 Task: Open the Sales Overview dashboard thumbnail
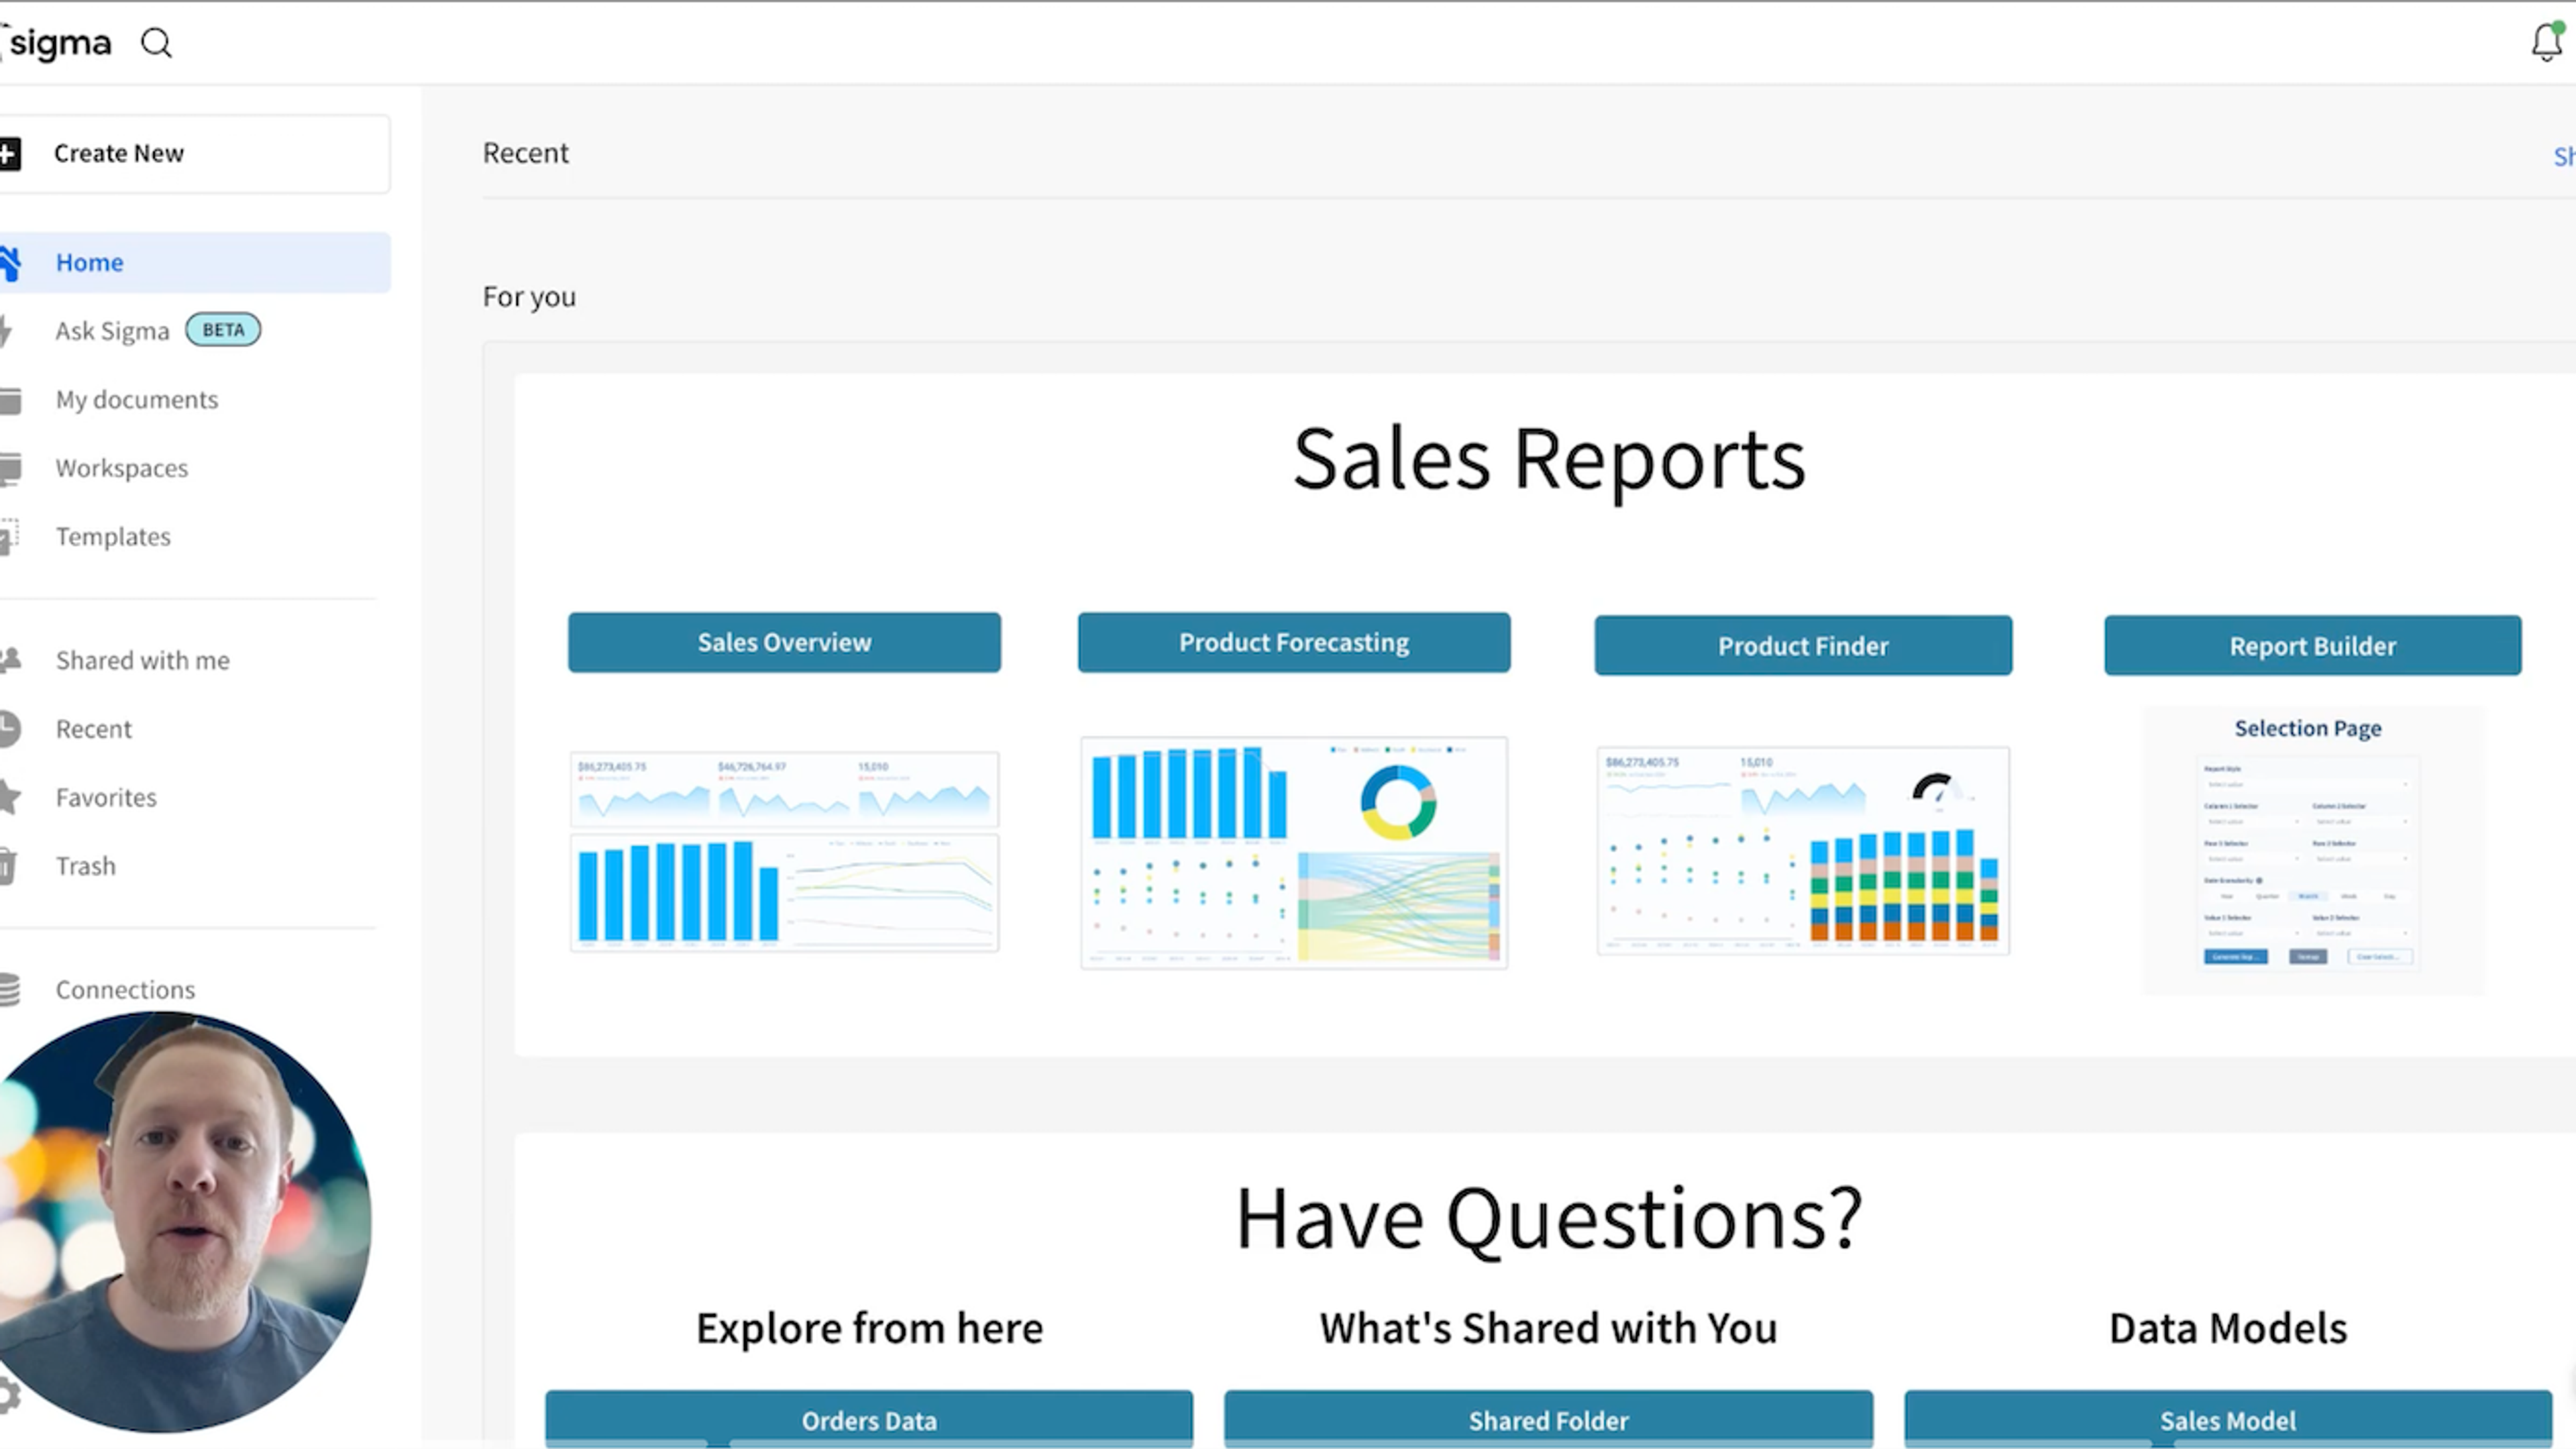(x=784, y=851)
